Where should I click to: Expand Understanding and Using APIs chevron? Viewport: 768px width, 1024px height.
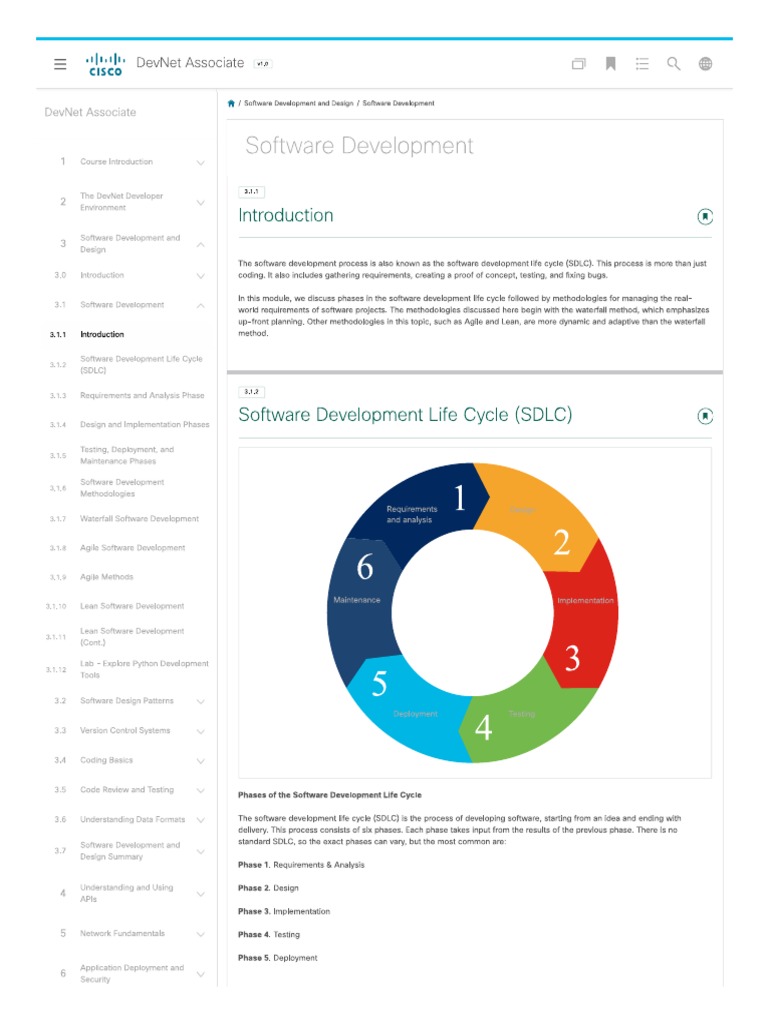[x=200, y=893]
